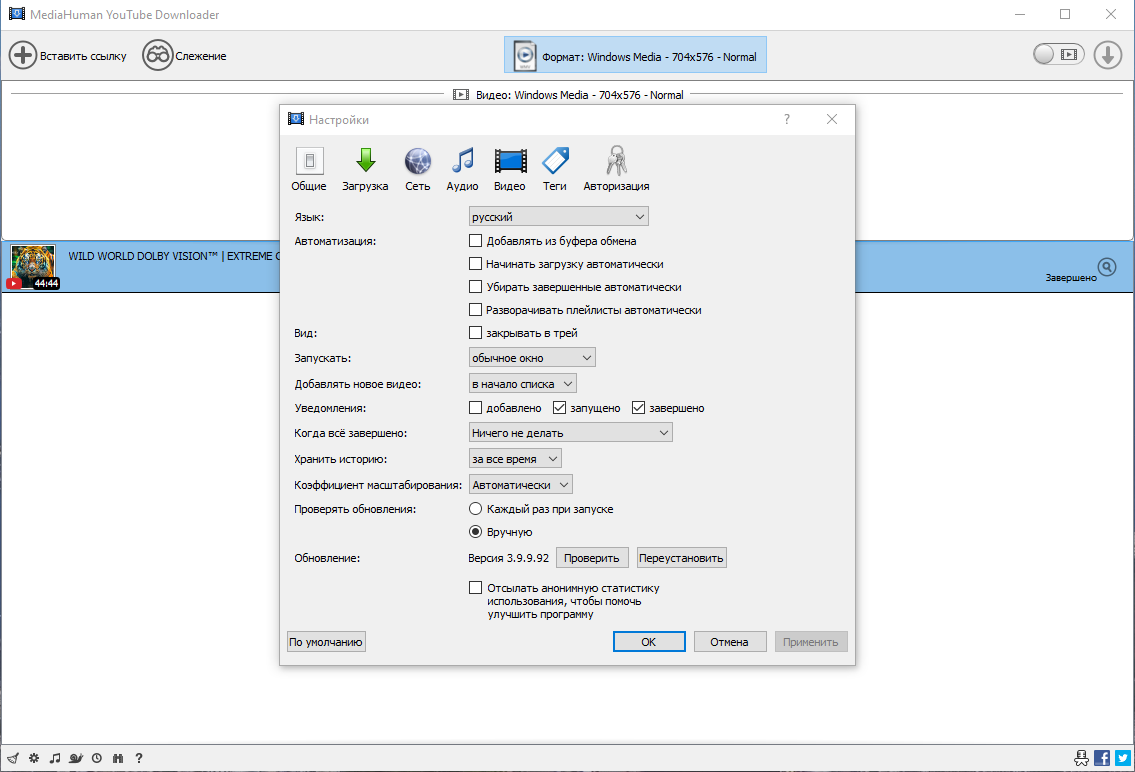Enable Начинать загрузку автоматически checkbox

(x=476, y=264)
